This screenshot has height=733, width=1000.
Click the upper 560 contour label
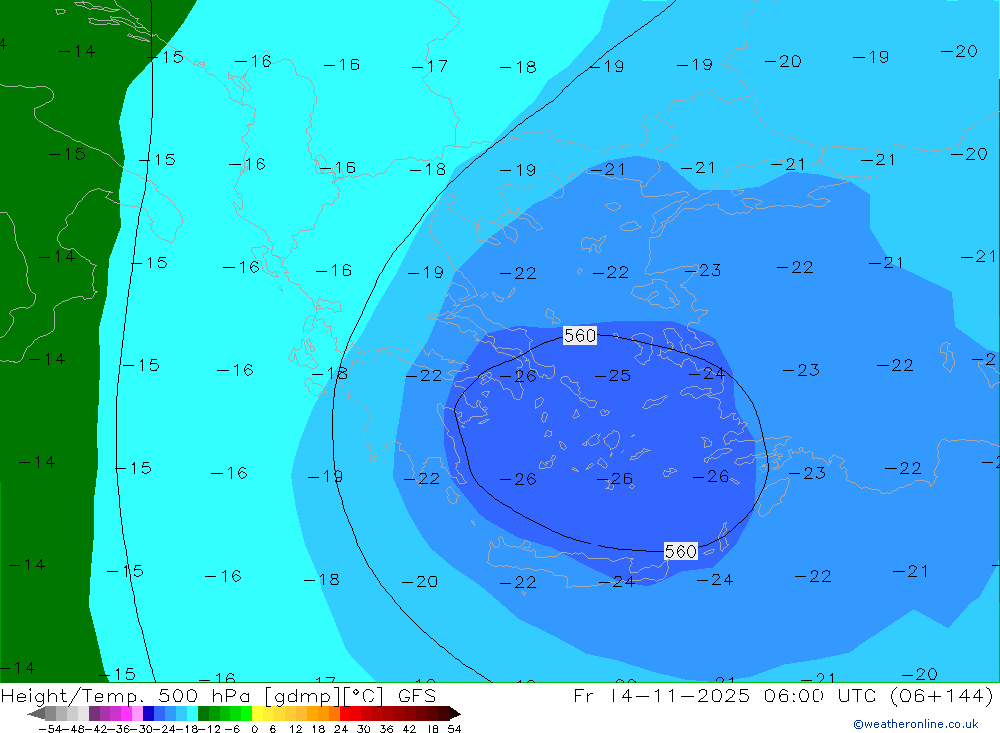point(580,336)
